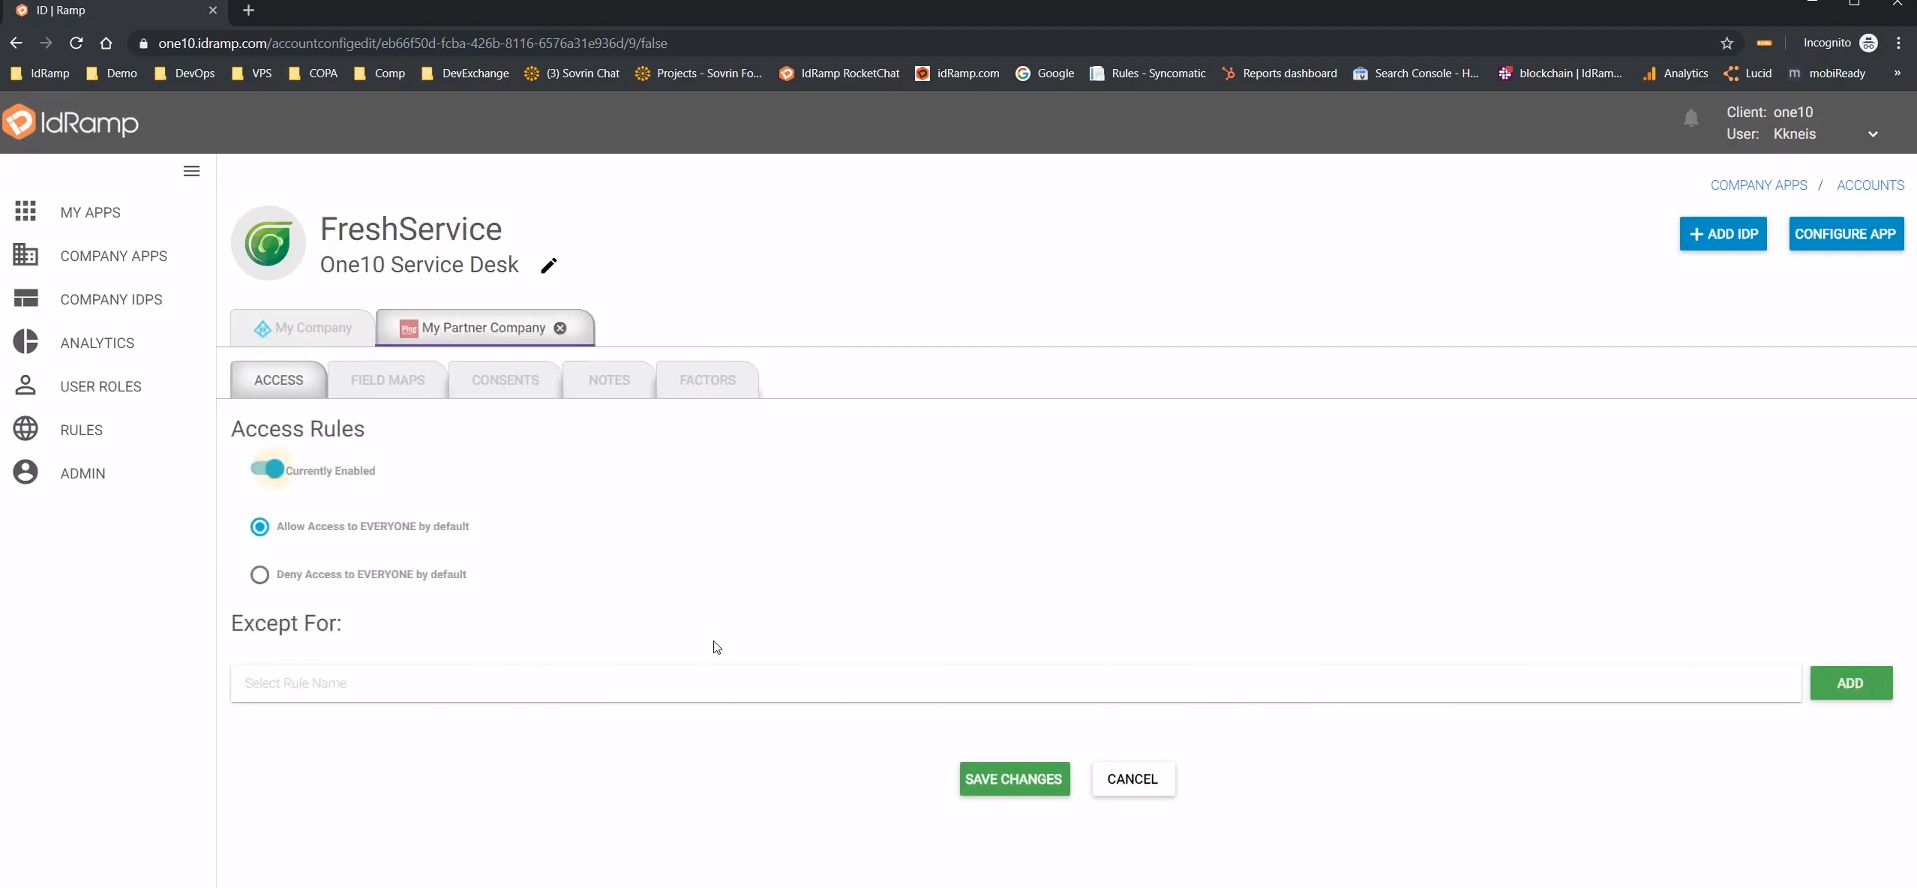Image resolution: width=1917 pixels, height=888 pixels.
Task: Open Company IDPs icon
Action: [26, 298]
